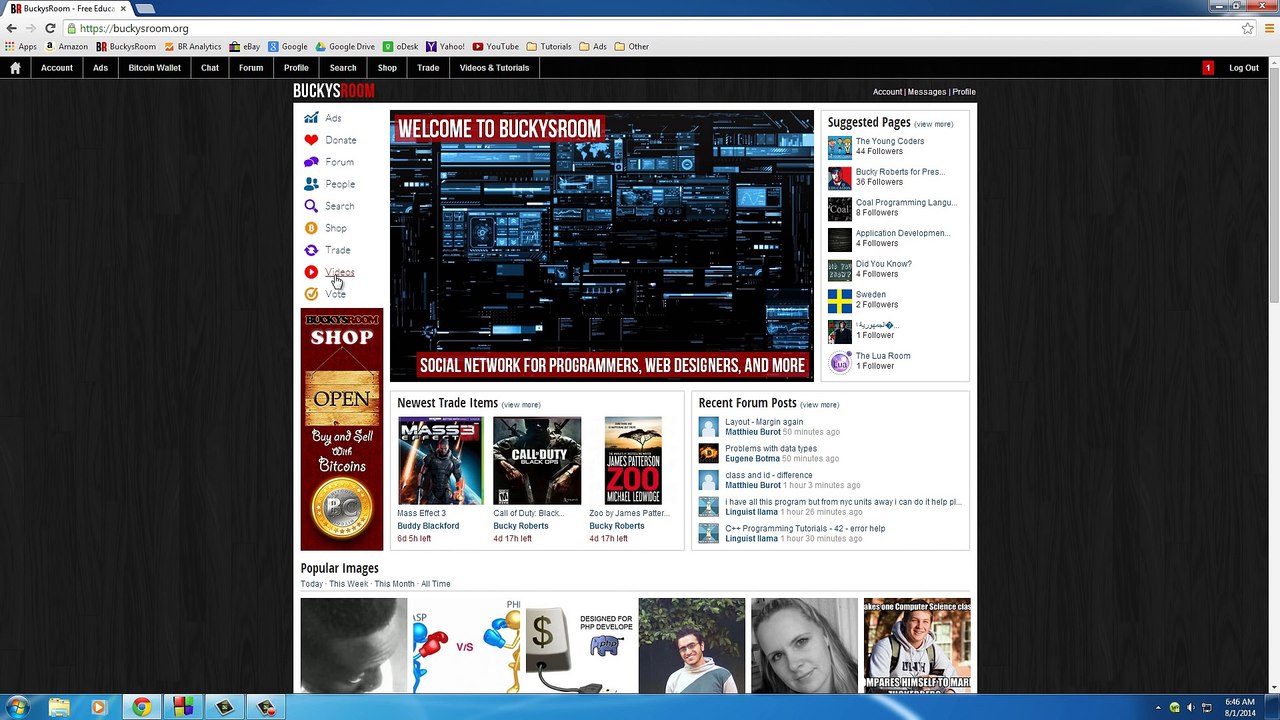This screenshot has width=1280, height=720.
Task: Select the Search magnifier icon in sidebar
Action: click(311, 206)
